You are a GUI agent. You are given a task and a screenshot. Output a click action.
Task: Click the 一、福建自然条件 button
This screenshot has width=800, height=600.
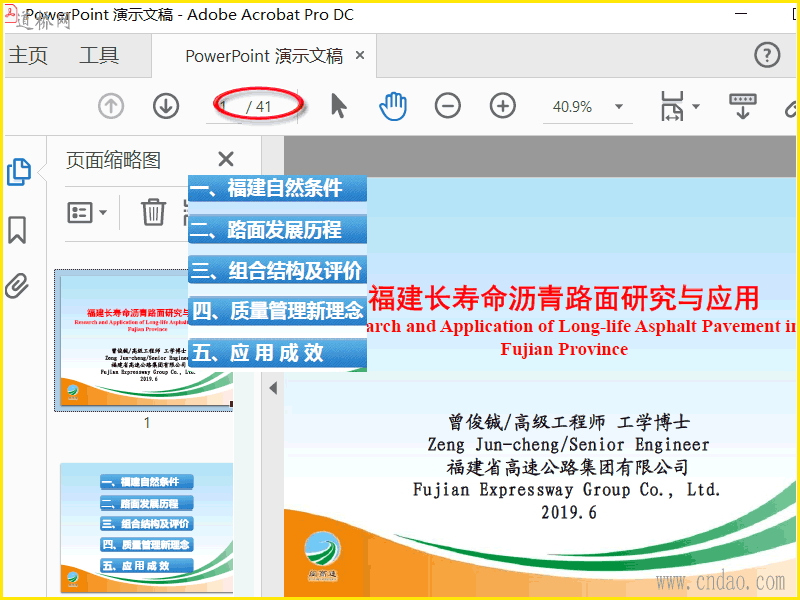[x=278, y=189]
